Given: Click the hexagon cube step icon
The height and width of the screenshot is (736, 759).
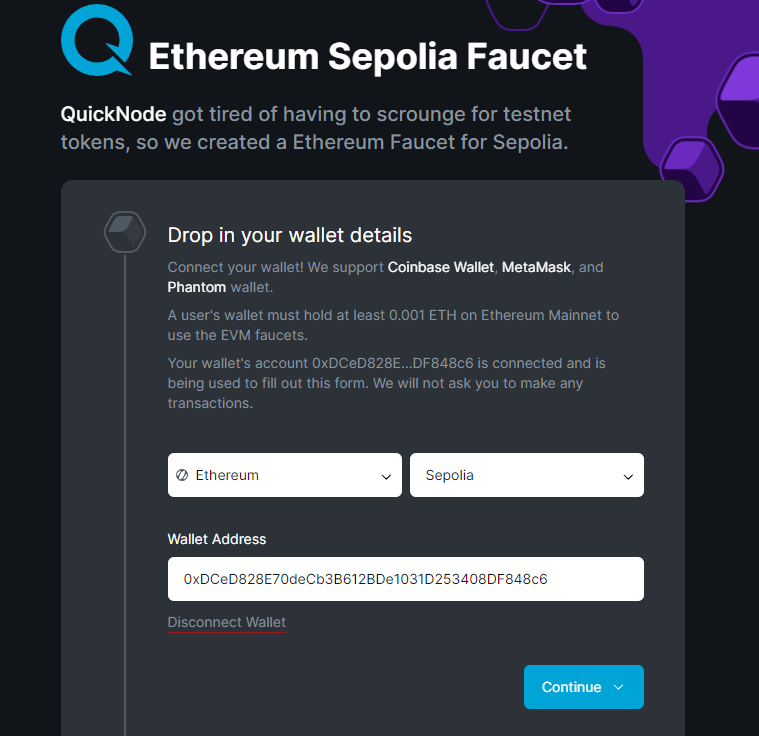Looking at the screenshot, I should (x=125, y=232).
